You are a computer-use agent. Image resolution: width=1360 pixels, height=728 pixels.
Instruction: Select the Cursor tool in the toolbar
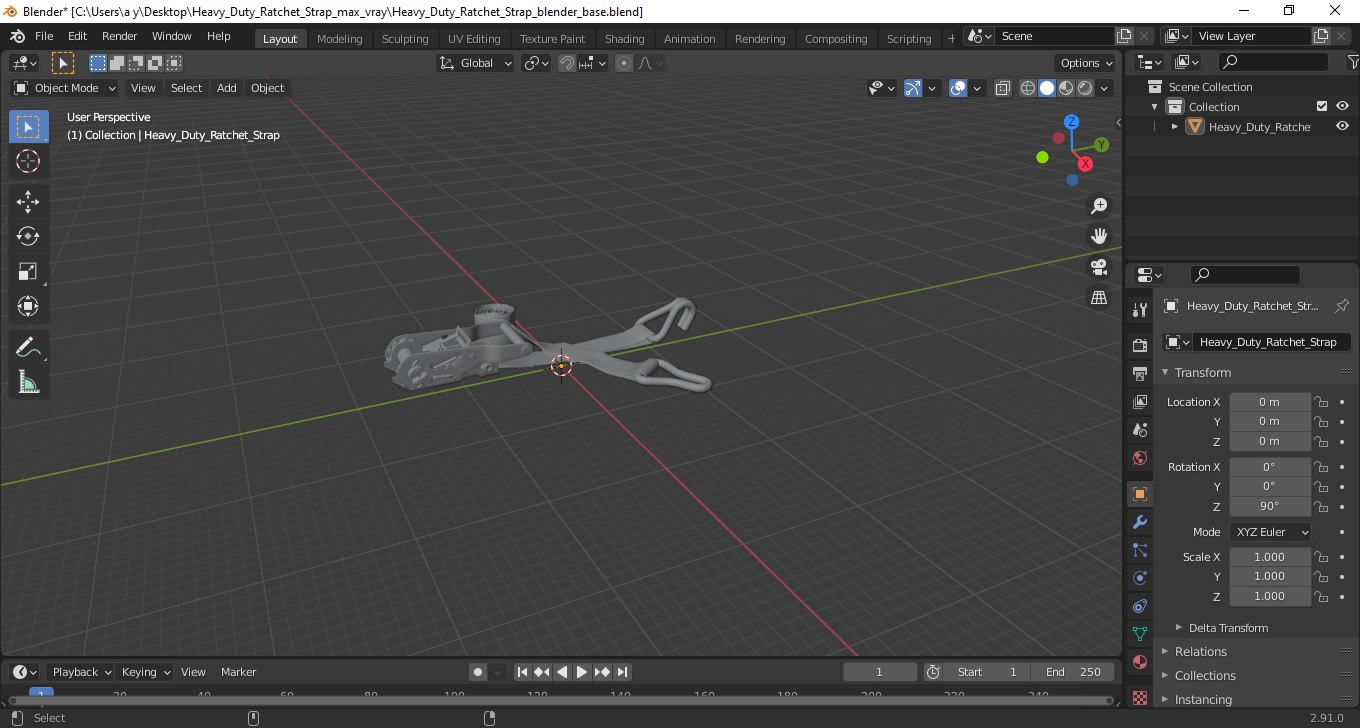click(28, 161)
